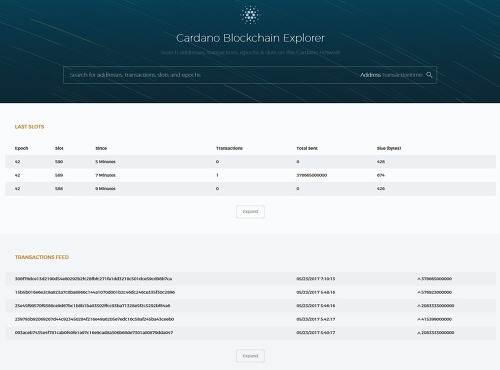
Task: Click the Total Sent column header
Action: click(x=307, y=148)
